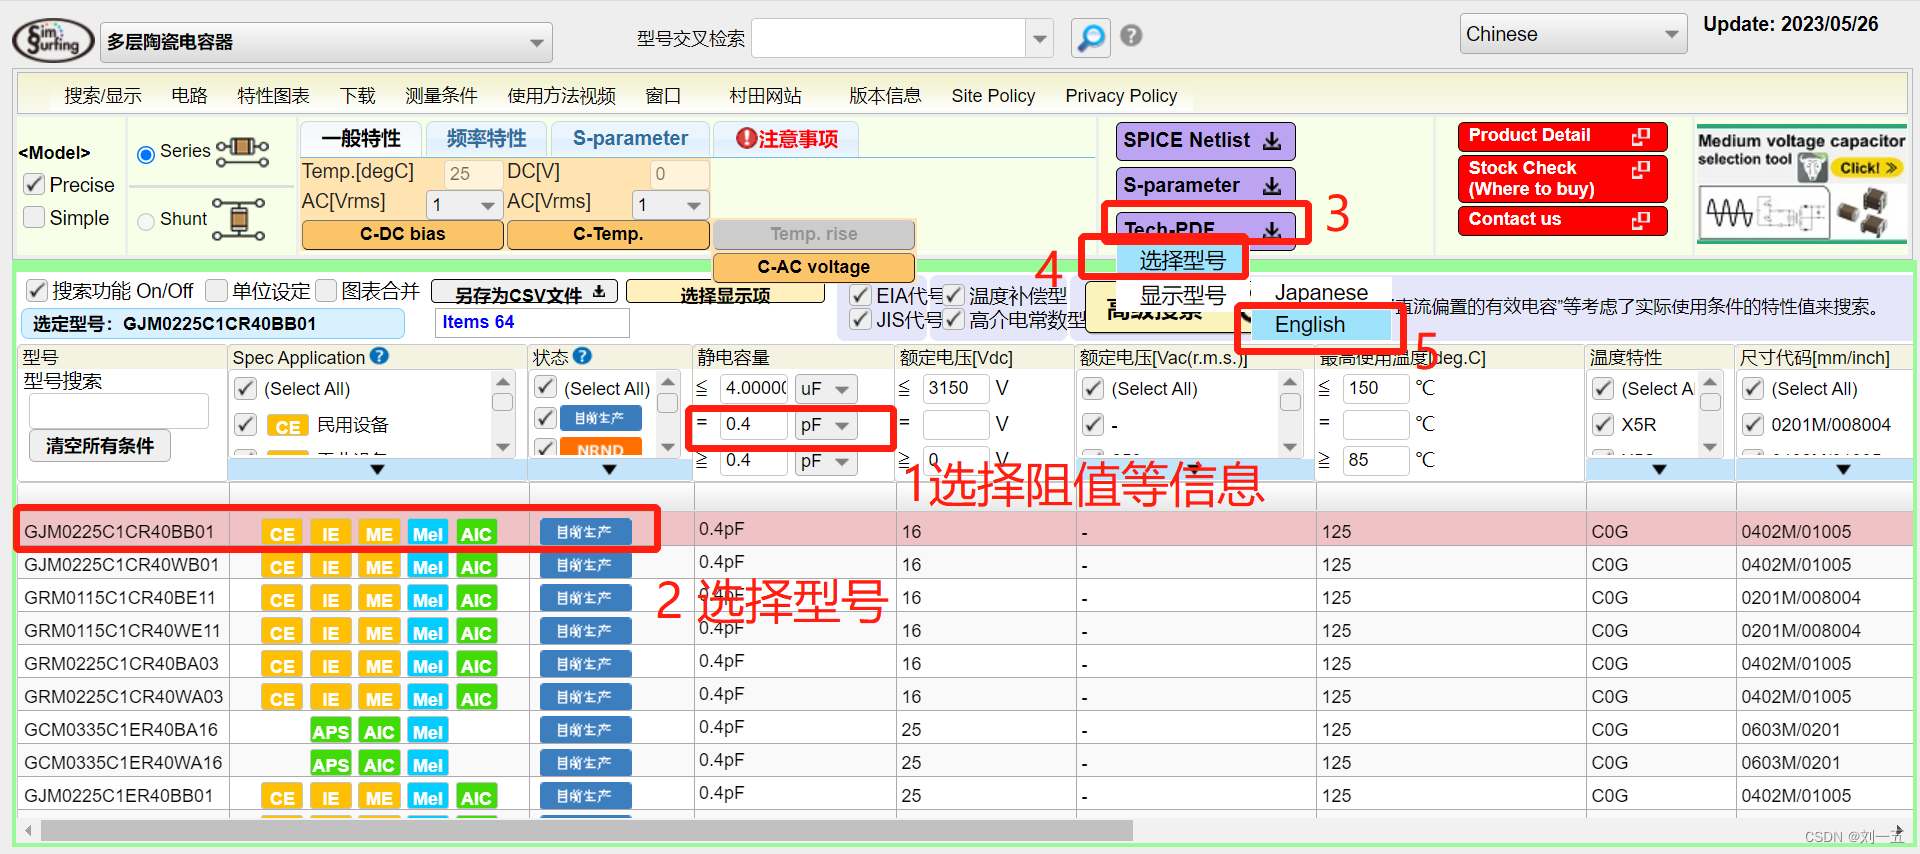This screenshot has height=854, width=1920.
Task: Click the Series circuit diagram icon
Action: pyautogui.click(x=243, y=152)
